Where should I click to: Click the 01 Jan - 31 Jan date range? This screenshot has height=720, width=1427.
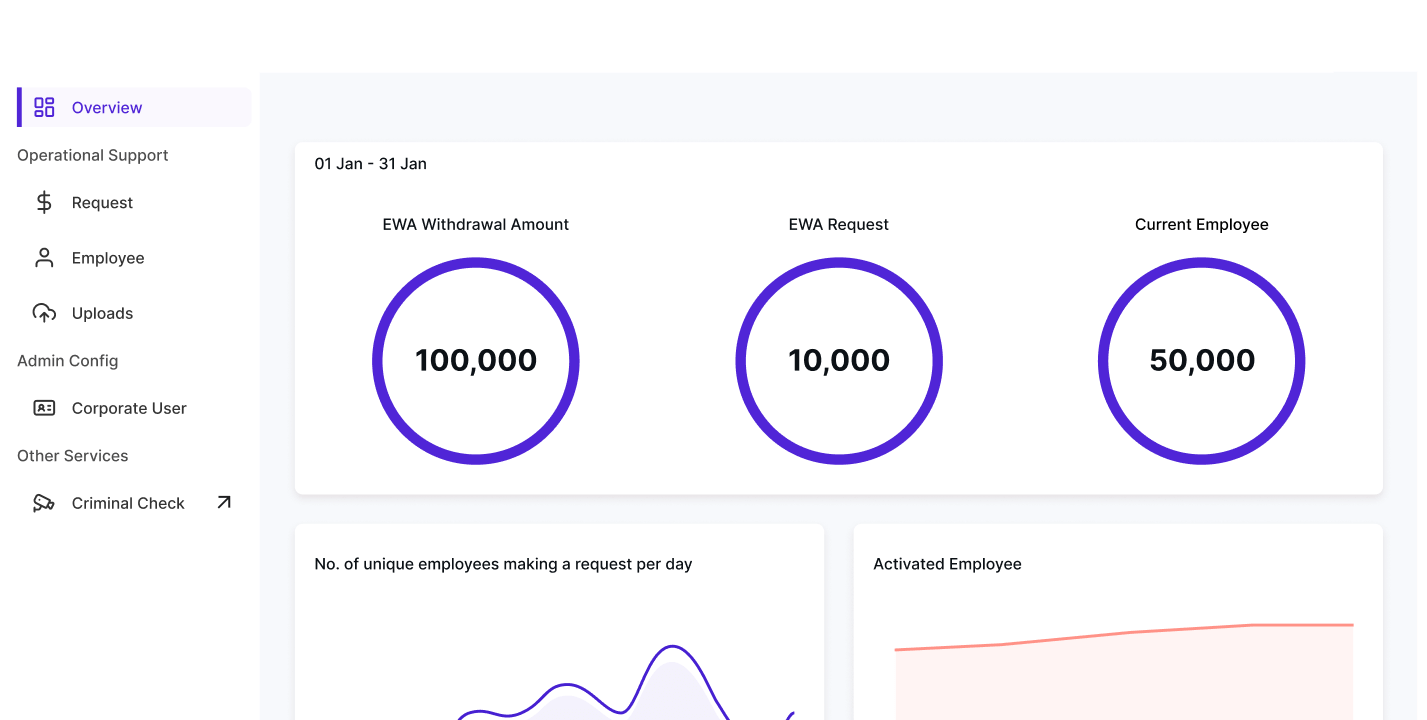click(x=370, y=164)
